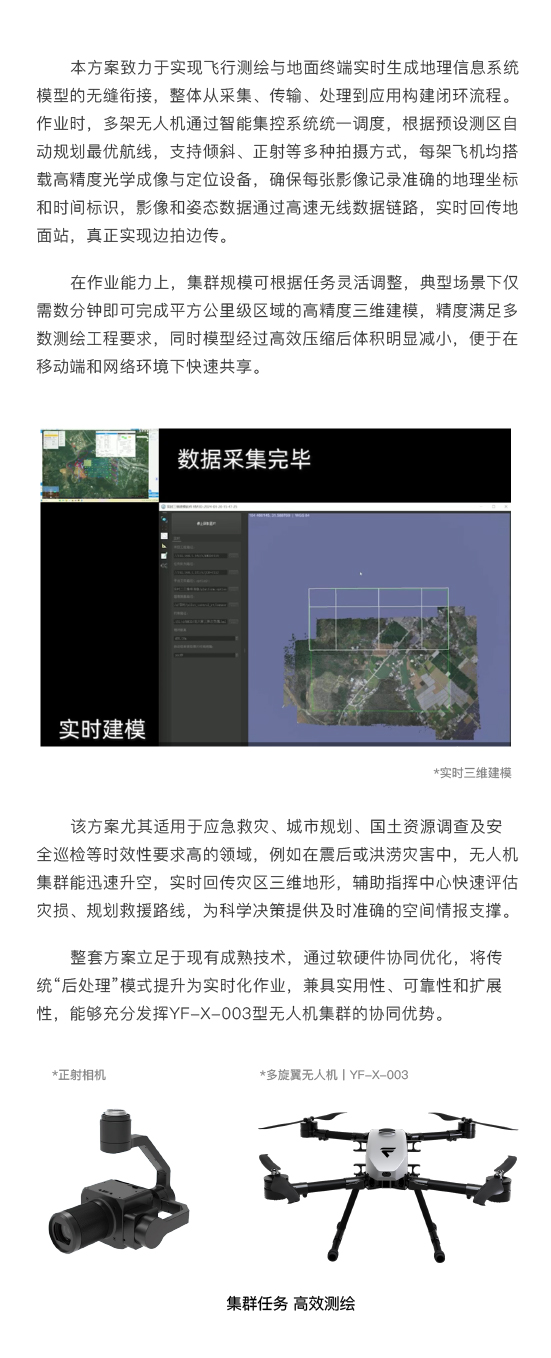Screen dimensions: 551x1358
Task: Click the 数据采集完毕 heading text
Action: (x=244, y=459)
